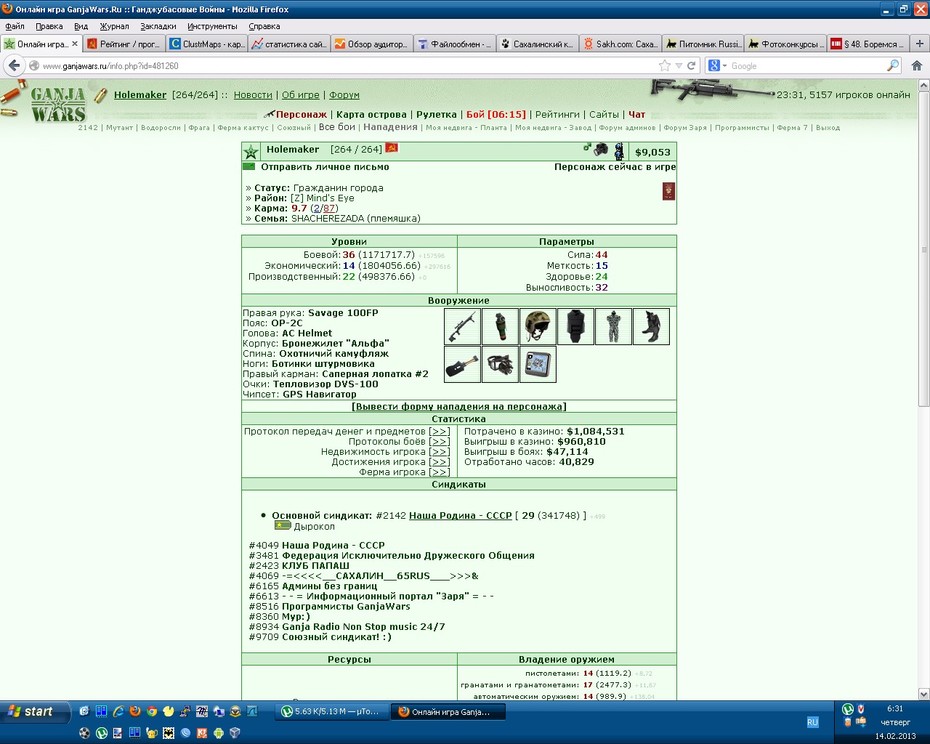Open the new tab plus button

coord(920,43)
